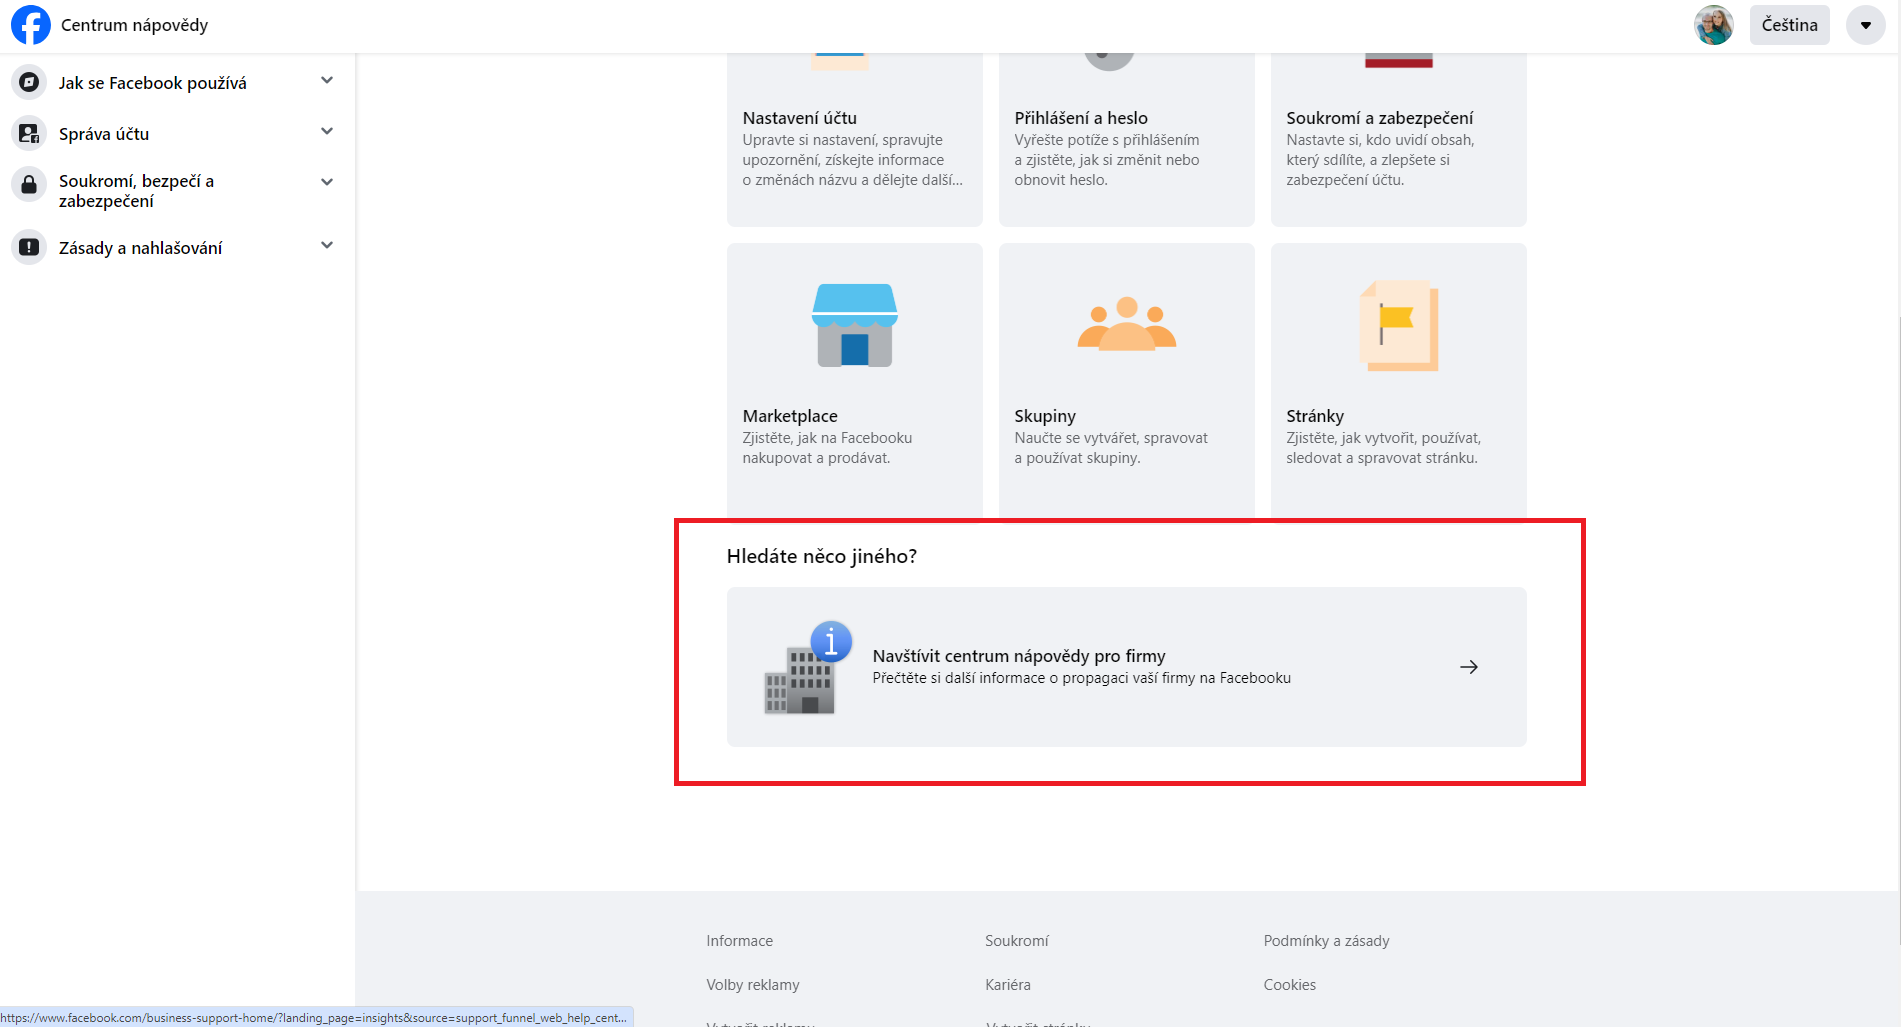Expand the Jak se Facebook používá chevron
Screen dimensions: 1901x1027
(327, 80)
